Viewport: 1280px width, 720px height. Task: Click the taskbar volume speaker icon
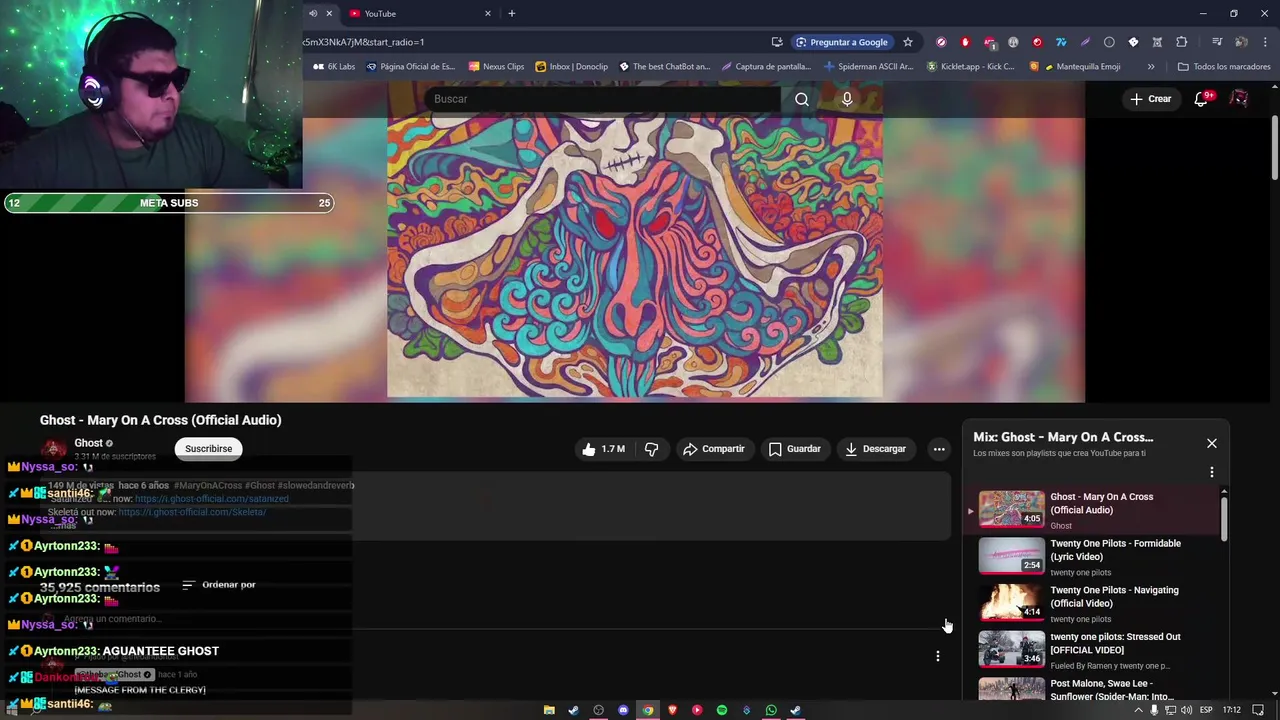[1186, 710]
